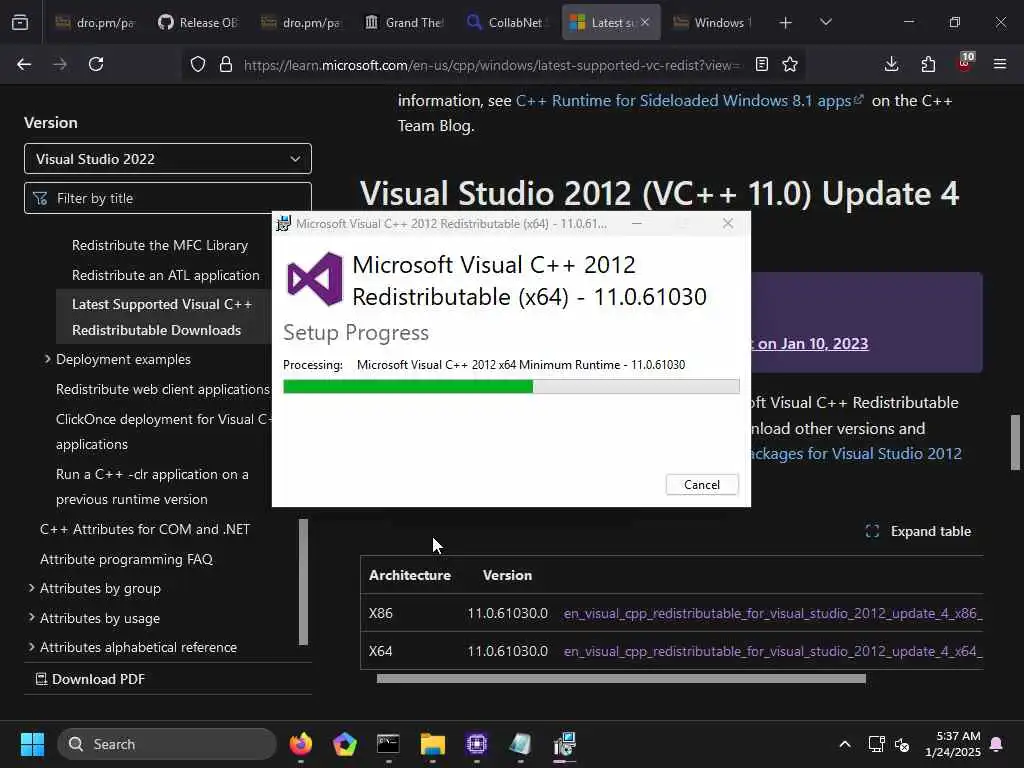Click the installer title bar icon
This screenshot has width=1024, height=768.
point(283,223)
